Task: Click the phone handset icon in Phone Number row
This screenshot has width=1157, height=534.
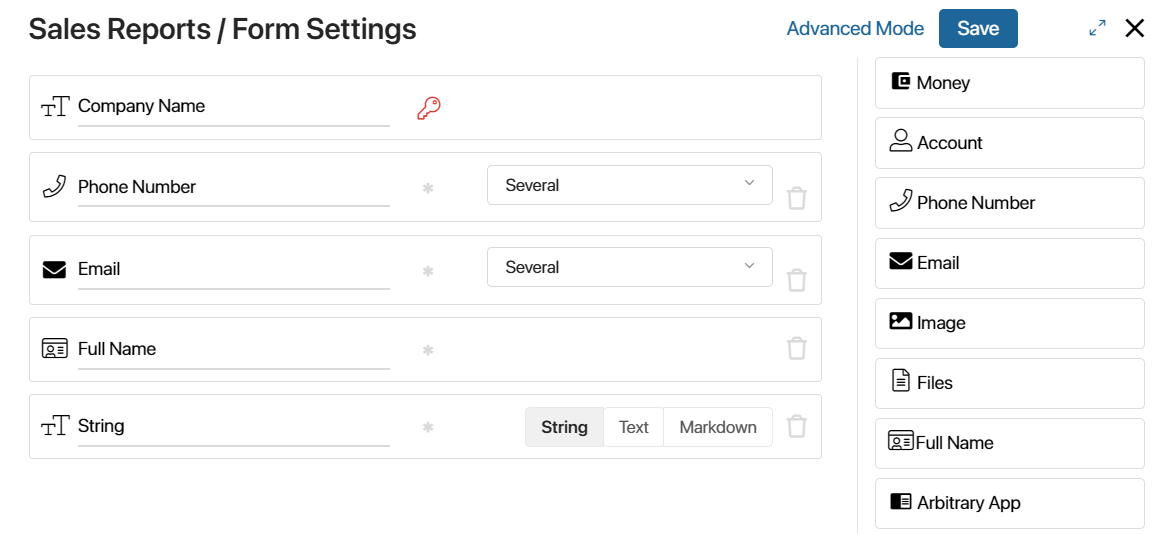Action: [54, 187]
